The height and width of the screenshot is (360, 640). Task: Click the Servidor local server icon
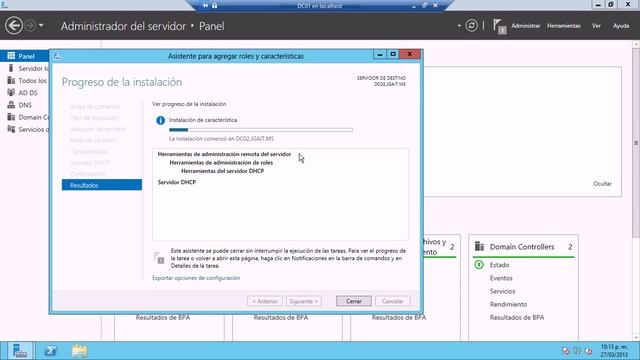[11, 68]
